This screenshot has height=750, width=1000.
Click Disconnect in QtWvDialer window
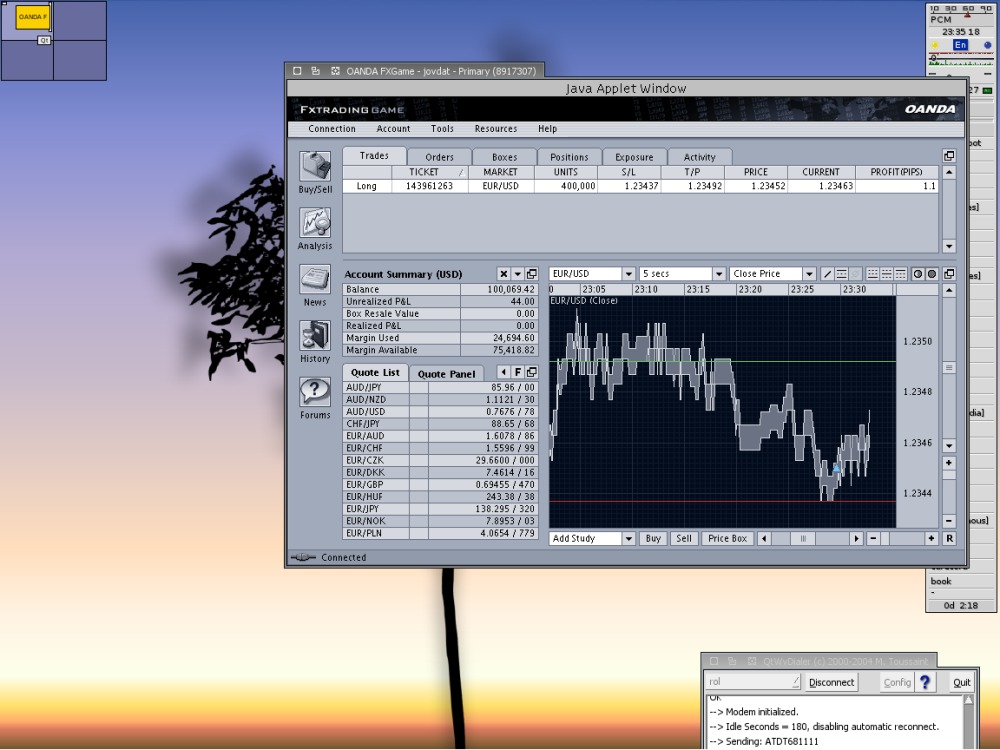tap(831, 682)
